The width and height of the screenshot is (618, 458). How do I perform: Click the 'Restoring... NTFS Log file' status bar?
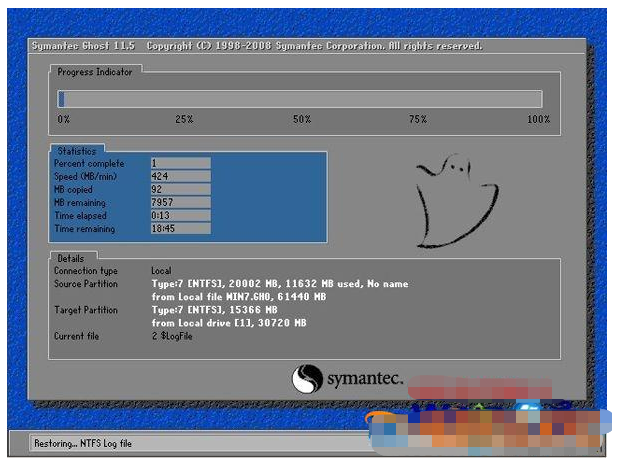pos(197,443)
